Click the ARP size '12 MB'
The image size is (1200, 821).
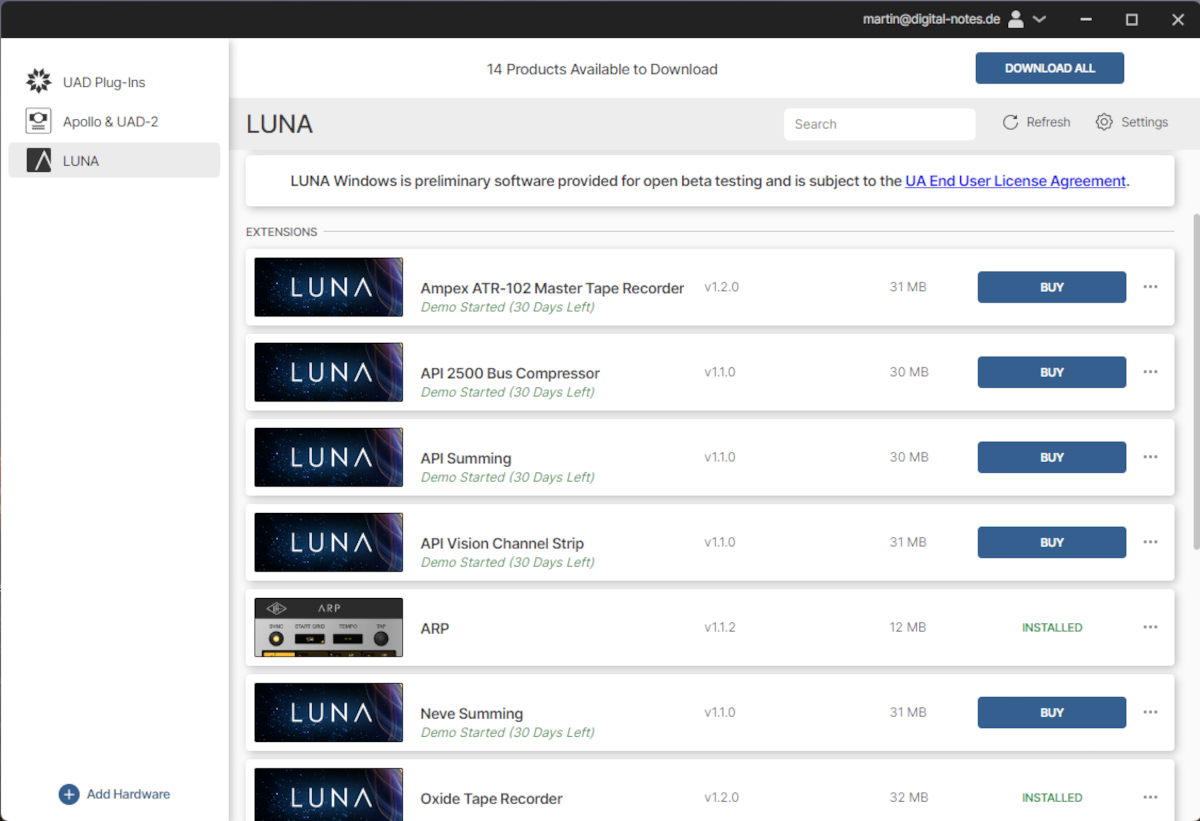908,627
